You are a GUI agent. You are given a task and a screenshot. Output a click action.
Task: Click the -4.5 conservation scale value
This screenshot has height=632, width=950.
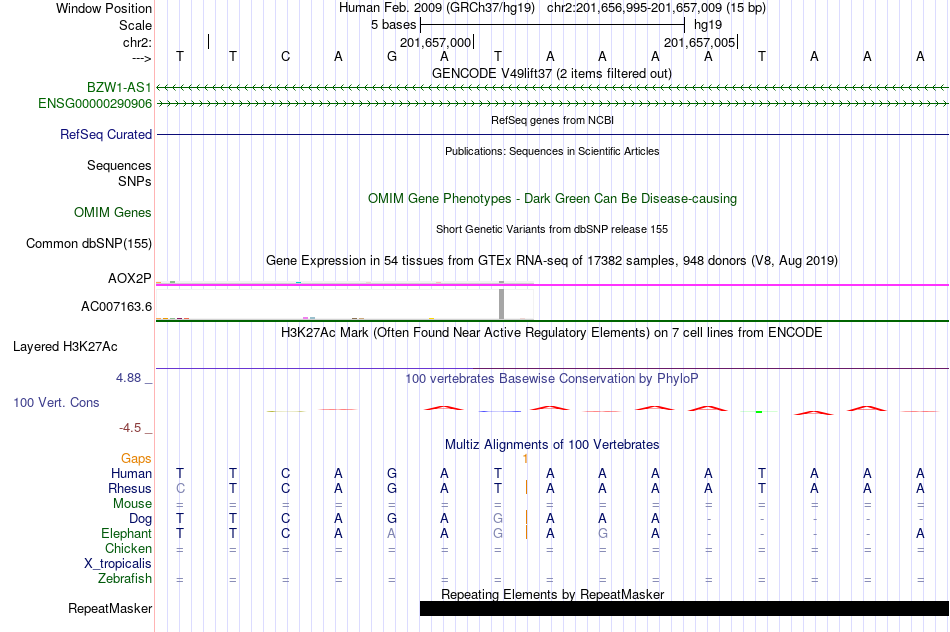coord(130,428)
